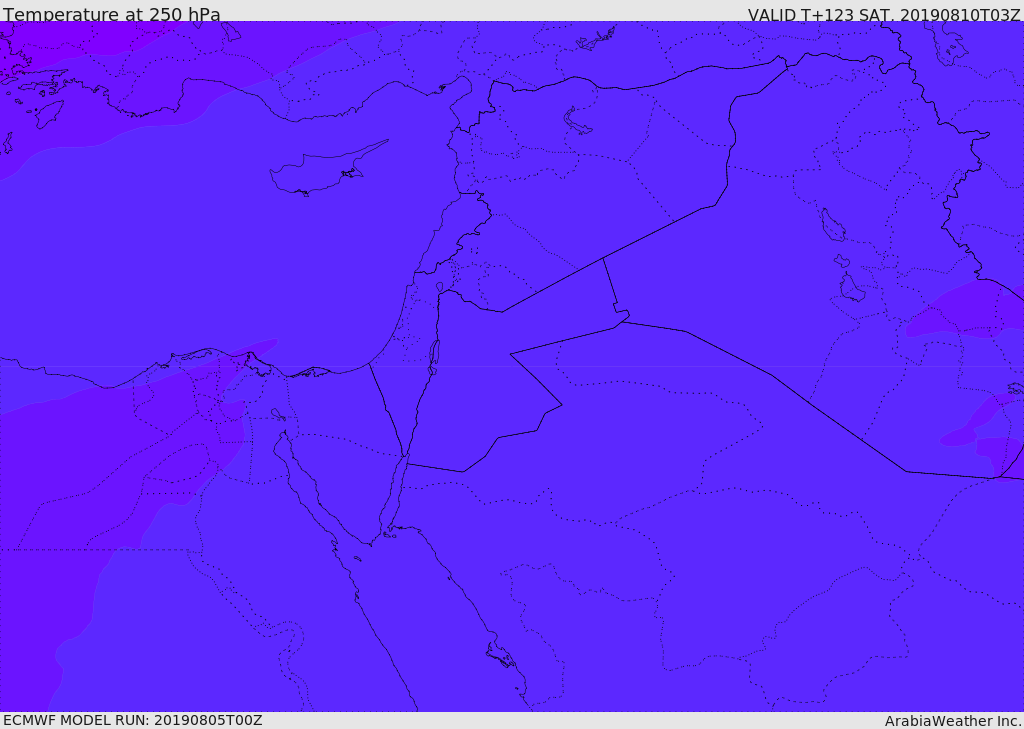The height and width of the screenshot is (729, 1024).
Task: Click the island of Cyprus
Action: [x=318, y=172]
